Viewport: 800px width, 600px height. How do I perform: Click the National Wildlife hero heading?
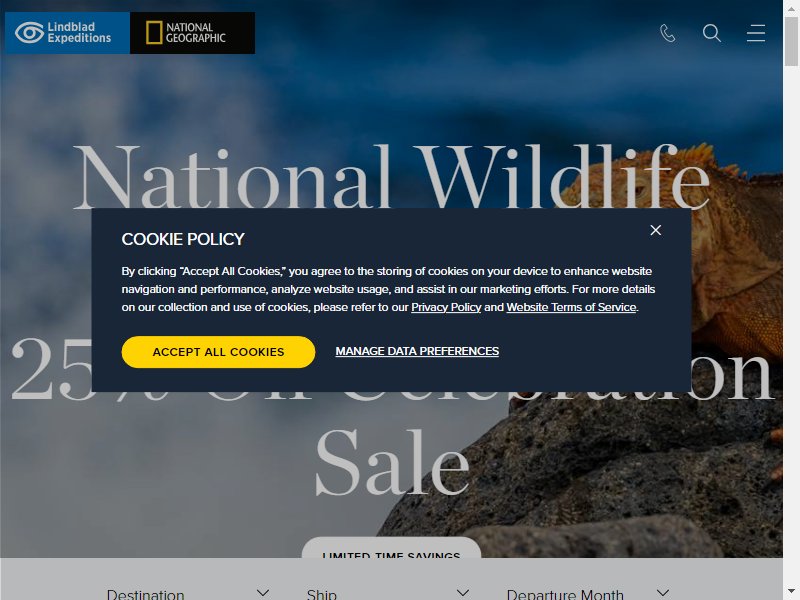(391, 177)
